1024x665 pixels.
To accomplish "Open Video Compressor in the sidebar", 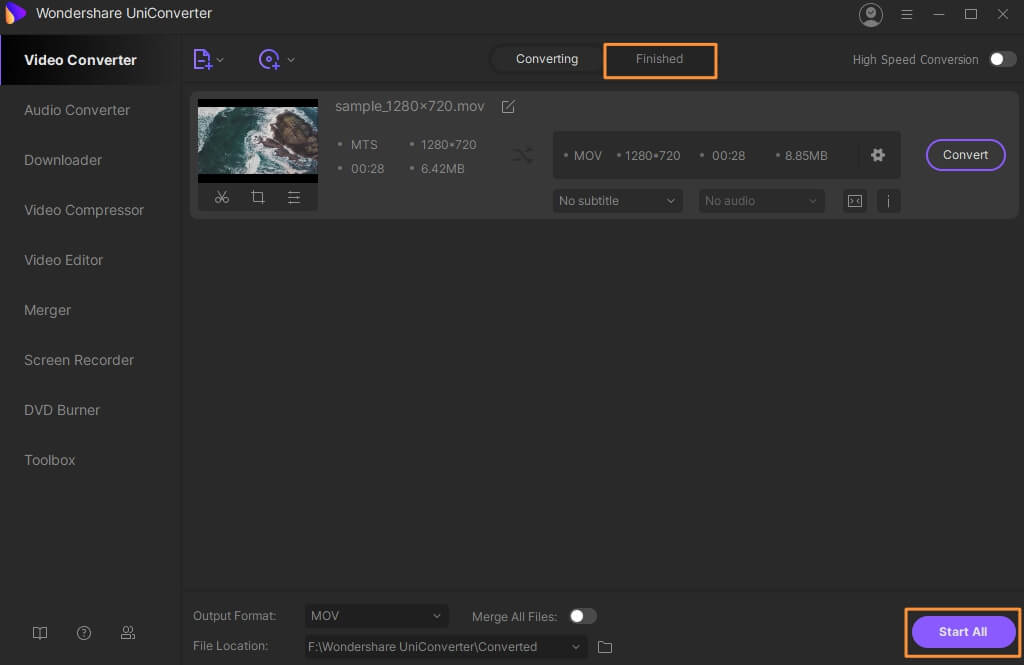I will (84, 210).
